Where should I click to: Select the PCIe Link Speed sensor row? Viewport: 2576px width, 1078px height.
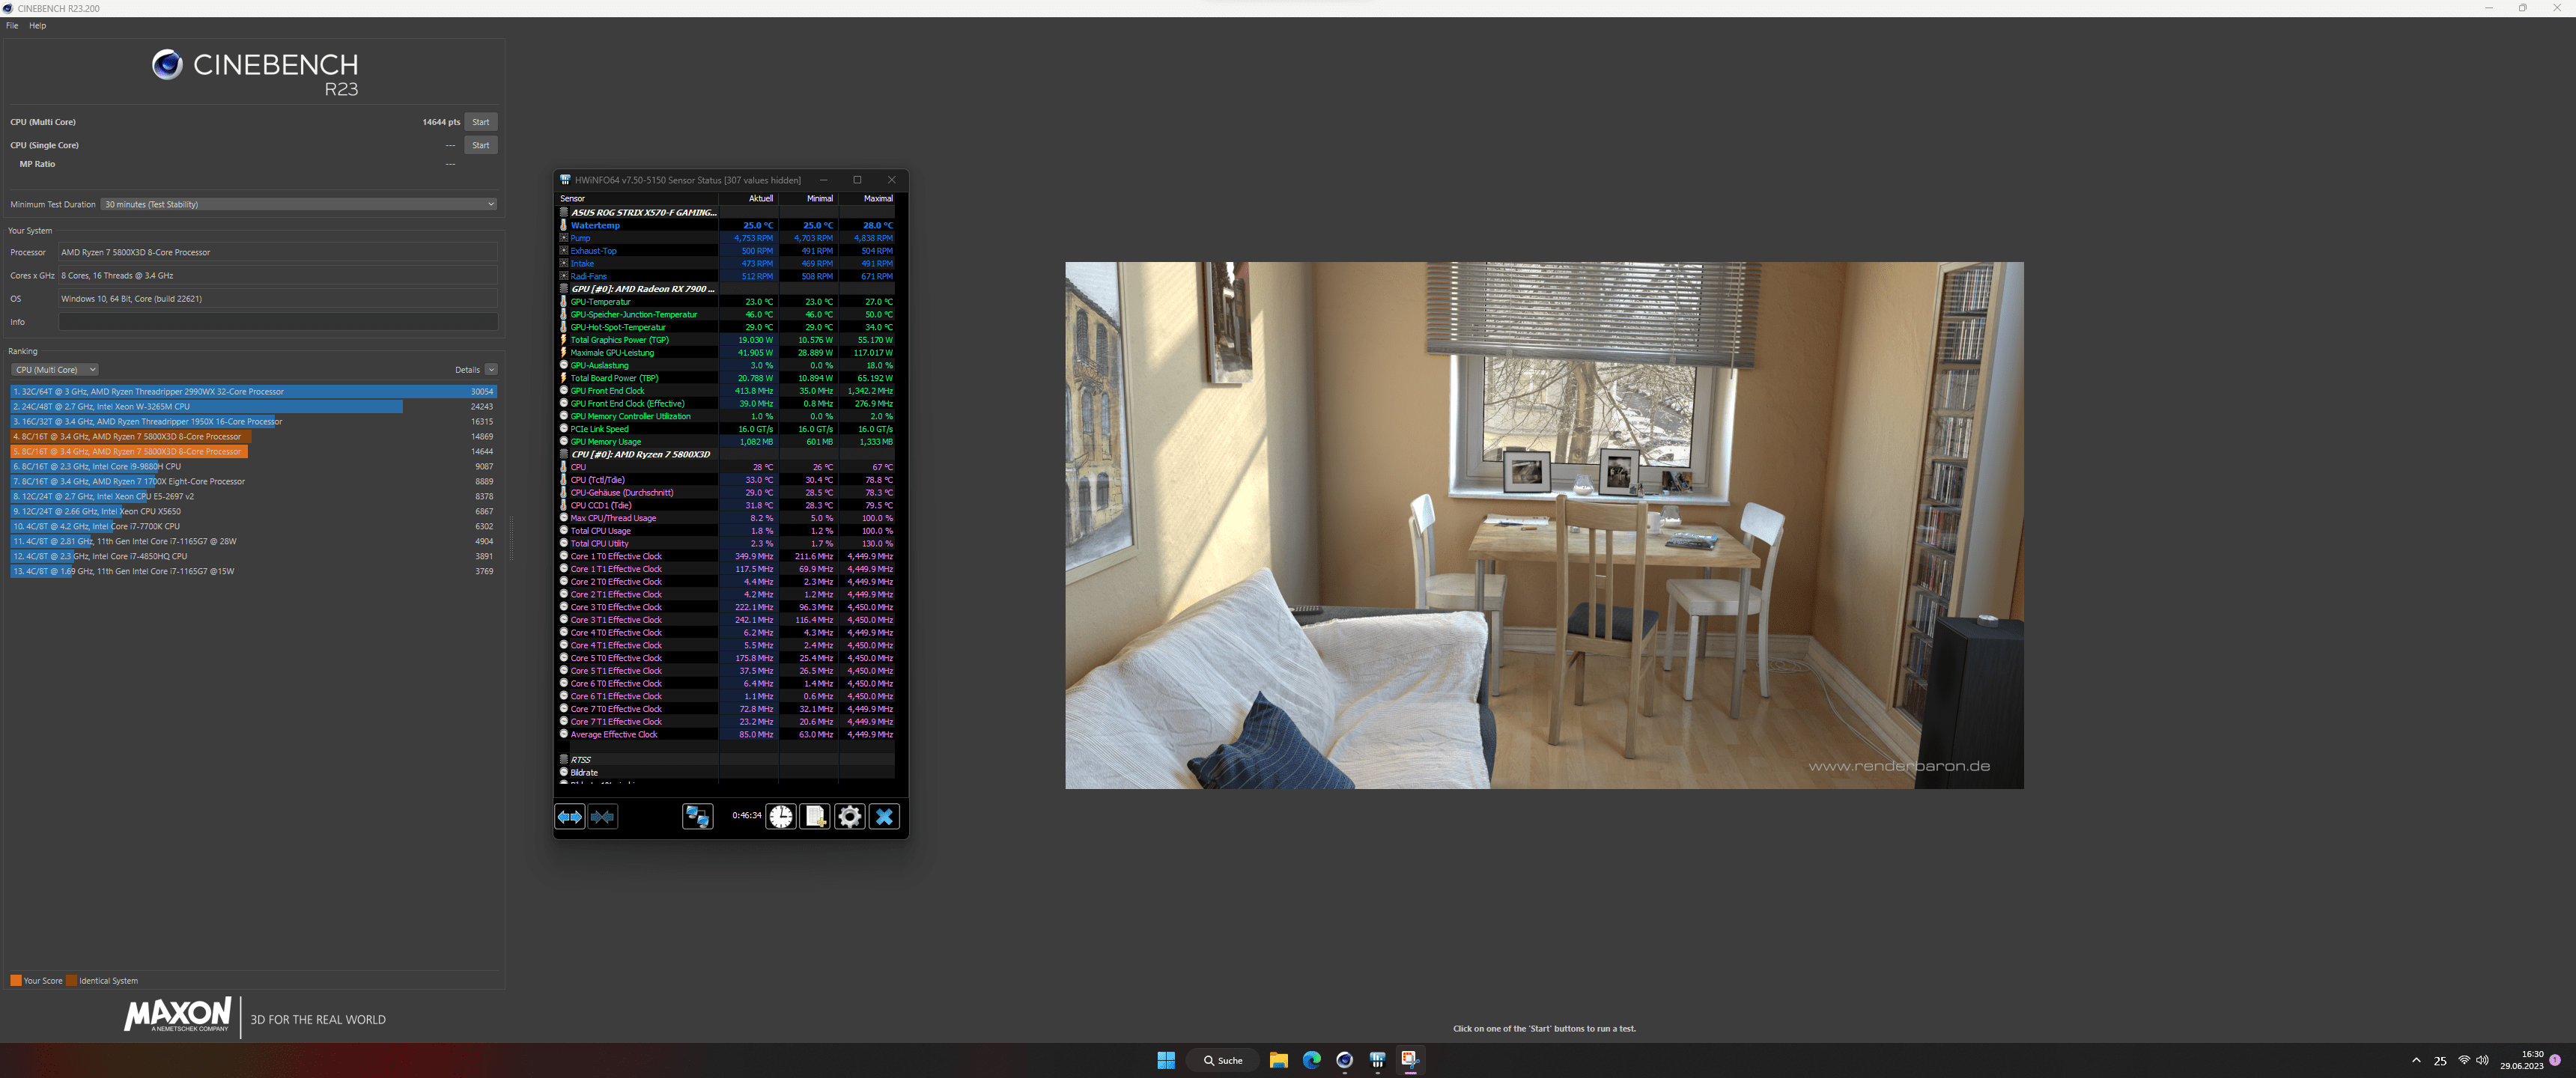[726, 429]
